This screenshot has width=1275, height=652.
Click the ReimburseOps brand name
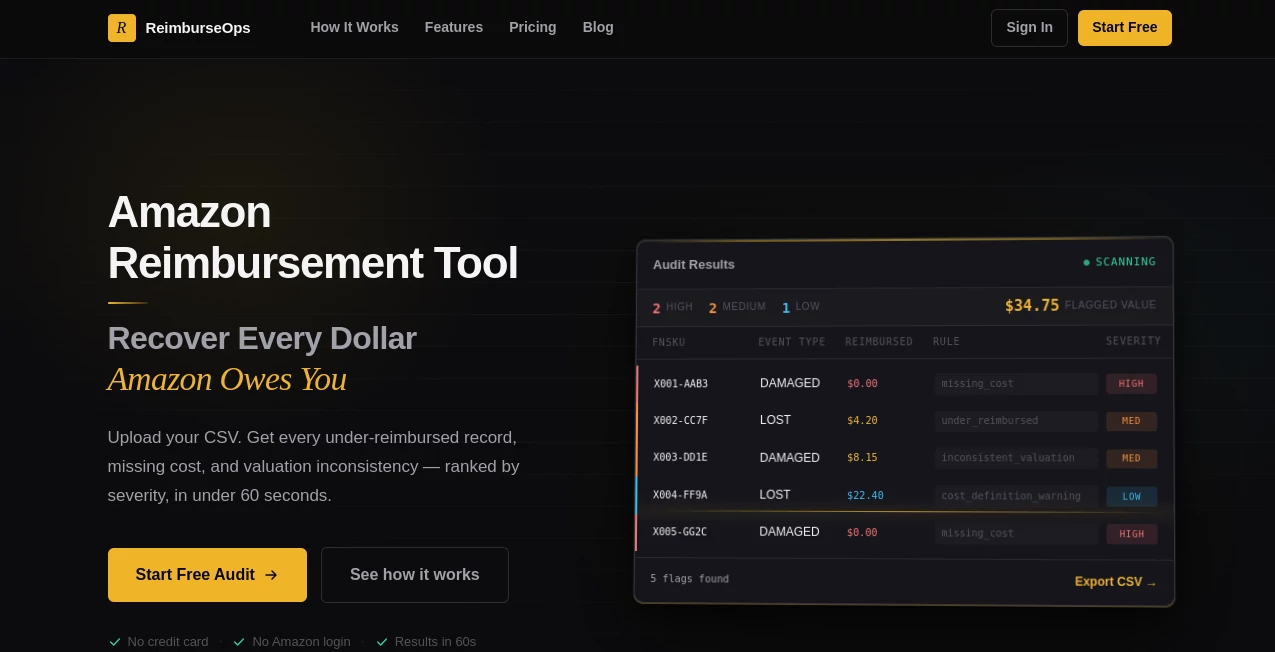198,28
